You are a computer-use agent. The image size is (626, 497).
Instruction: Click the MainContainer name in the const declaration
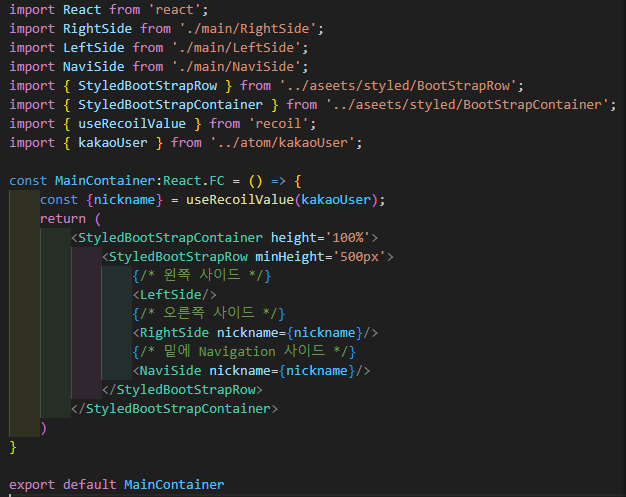point(105,181)
